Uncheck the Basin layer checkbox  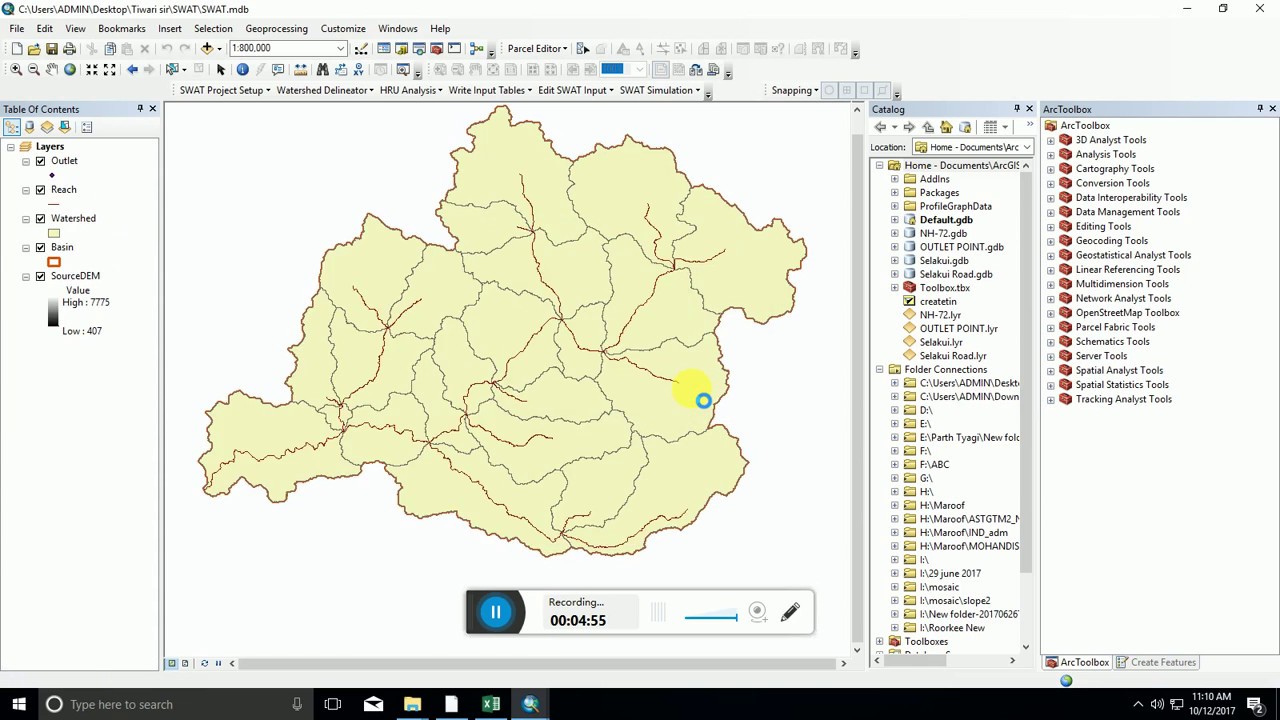pyautogui.click(x=40, y=248)
